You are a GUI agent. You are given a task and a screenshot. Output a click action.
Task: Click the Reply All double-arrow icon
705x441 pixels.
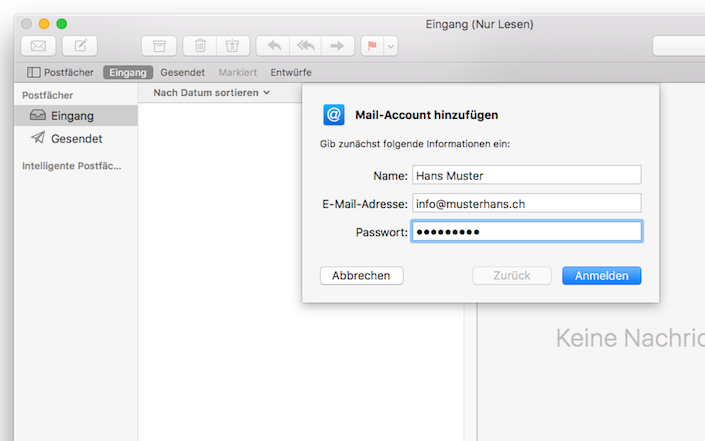tap(305, 45)
